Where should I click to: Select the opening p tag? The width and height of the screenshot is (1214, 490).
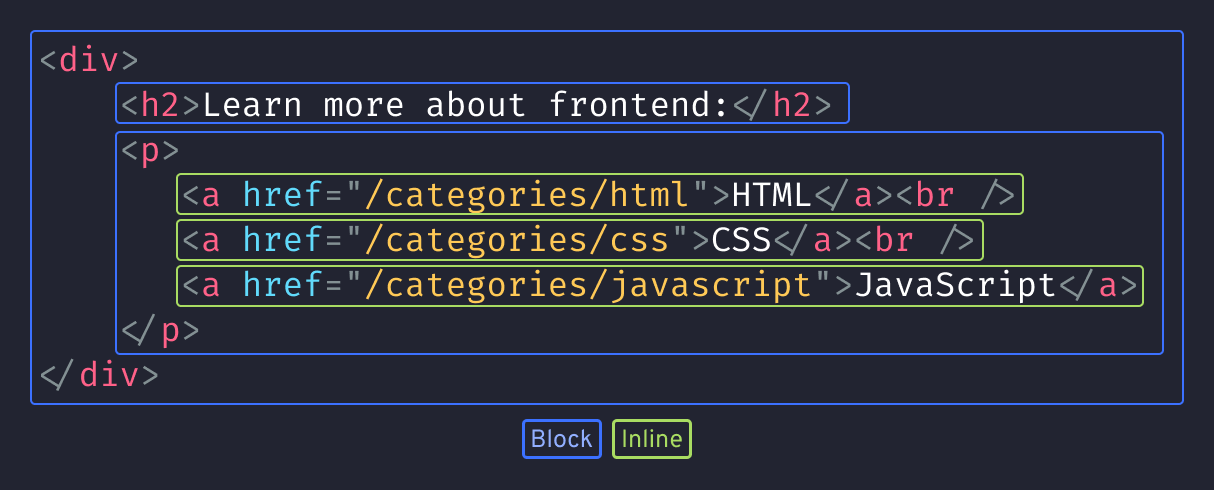click(x=150, y=151)
